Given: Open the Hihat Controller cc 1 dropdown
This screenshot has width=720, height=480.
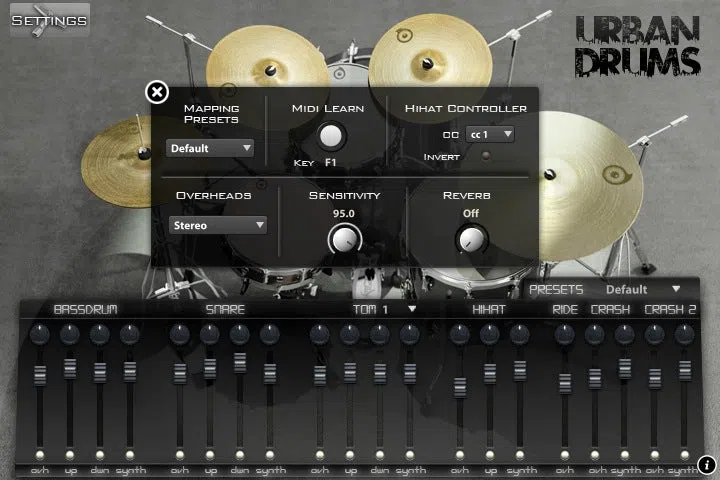Looking at the screenshot, I should point(489,135).
